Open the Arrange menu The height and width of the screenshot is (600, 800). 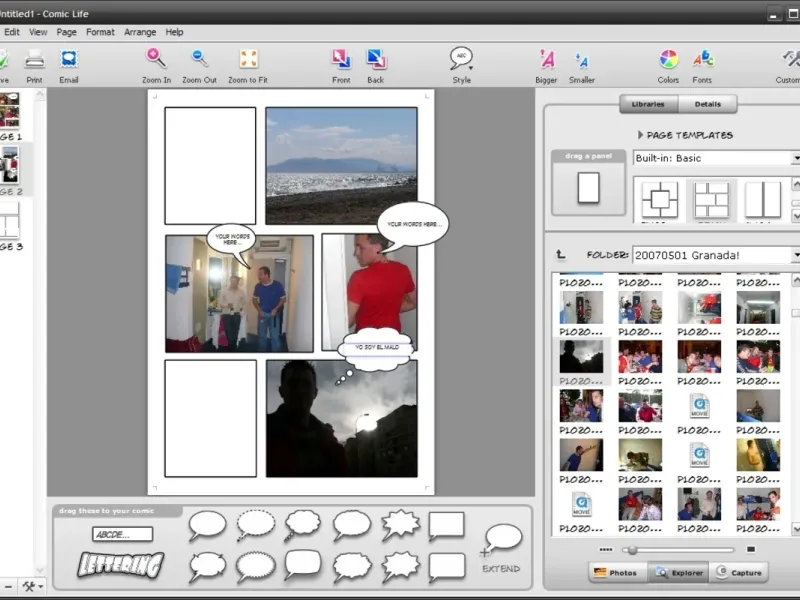point(140,32)
